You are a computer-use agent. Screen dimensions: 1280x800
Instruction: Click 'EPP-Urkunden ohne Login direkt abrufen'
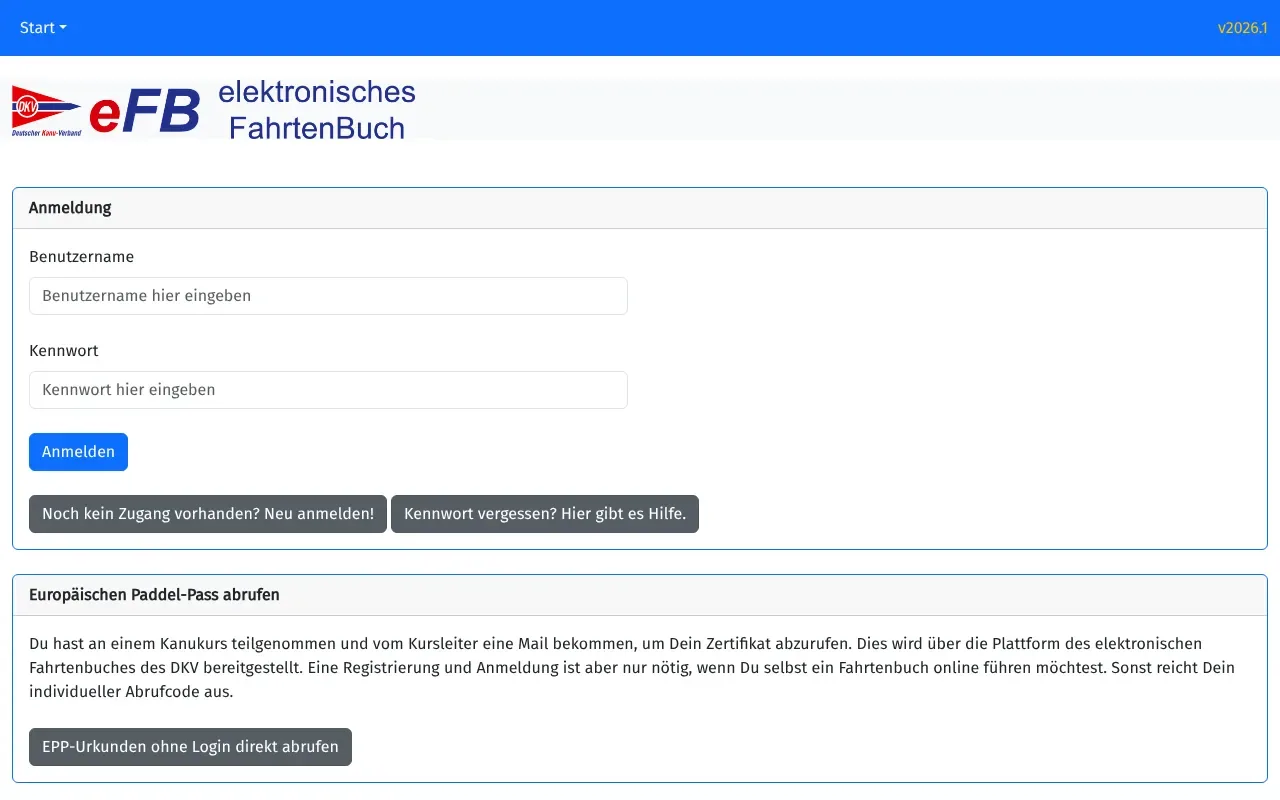(x=190, y=746)
